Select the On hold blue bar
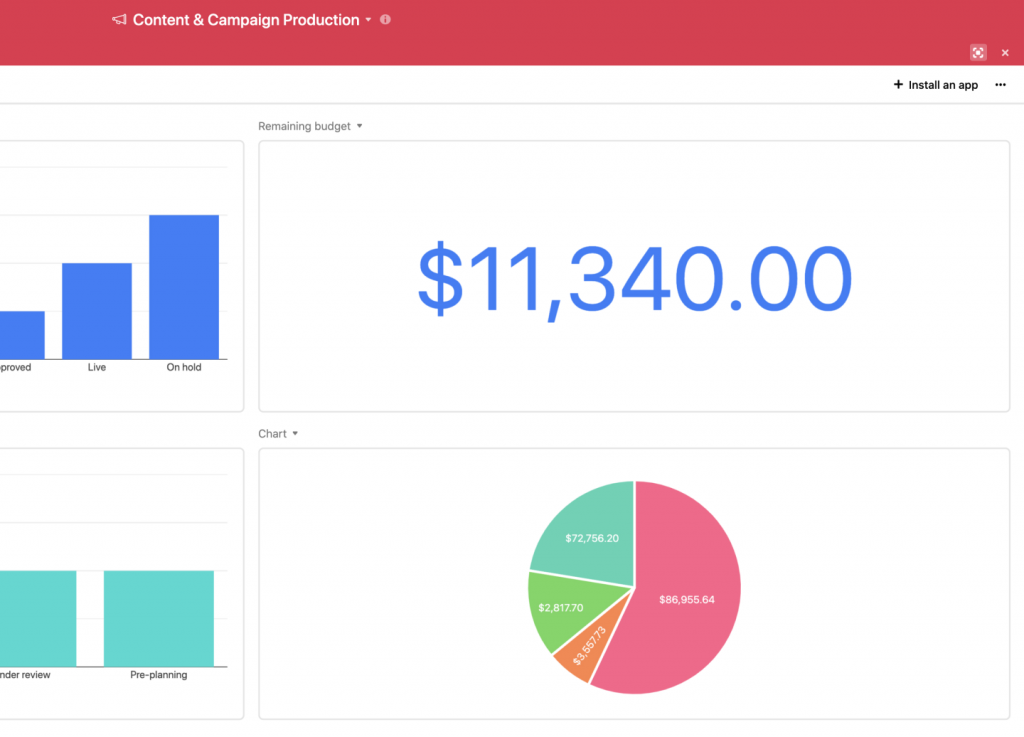The image size is (1024, 737). point(184,287)
